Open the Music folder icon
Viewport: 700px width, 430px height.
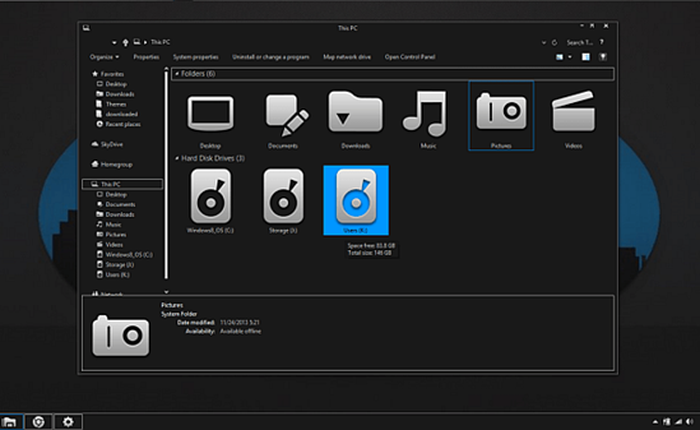tap(426, 116)
